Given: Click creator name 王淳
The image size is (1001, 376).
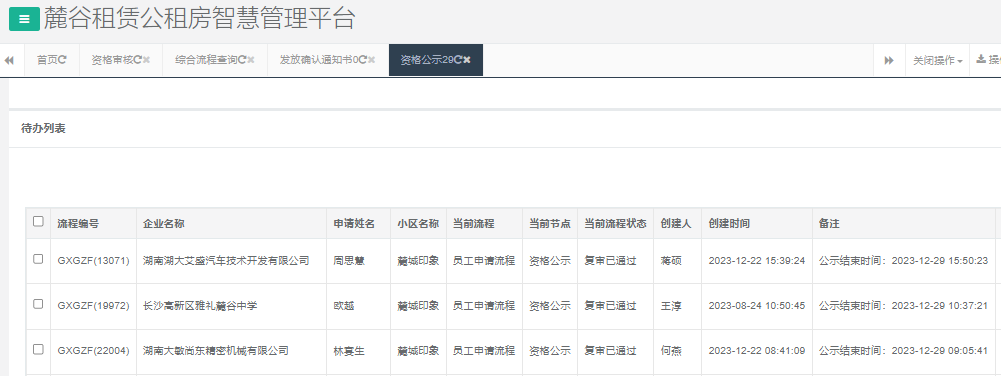Looking at the screenshot, I should coord(671,306).
